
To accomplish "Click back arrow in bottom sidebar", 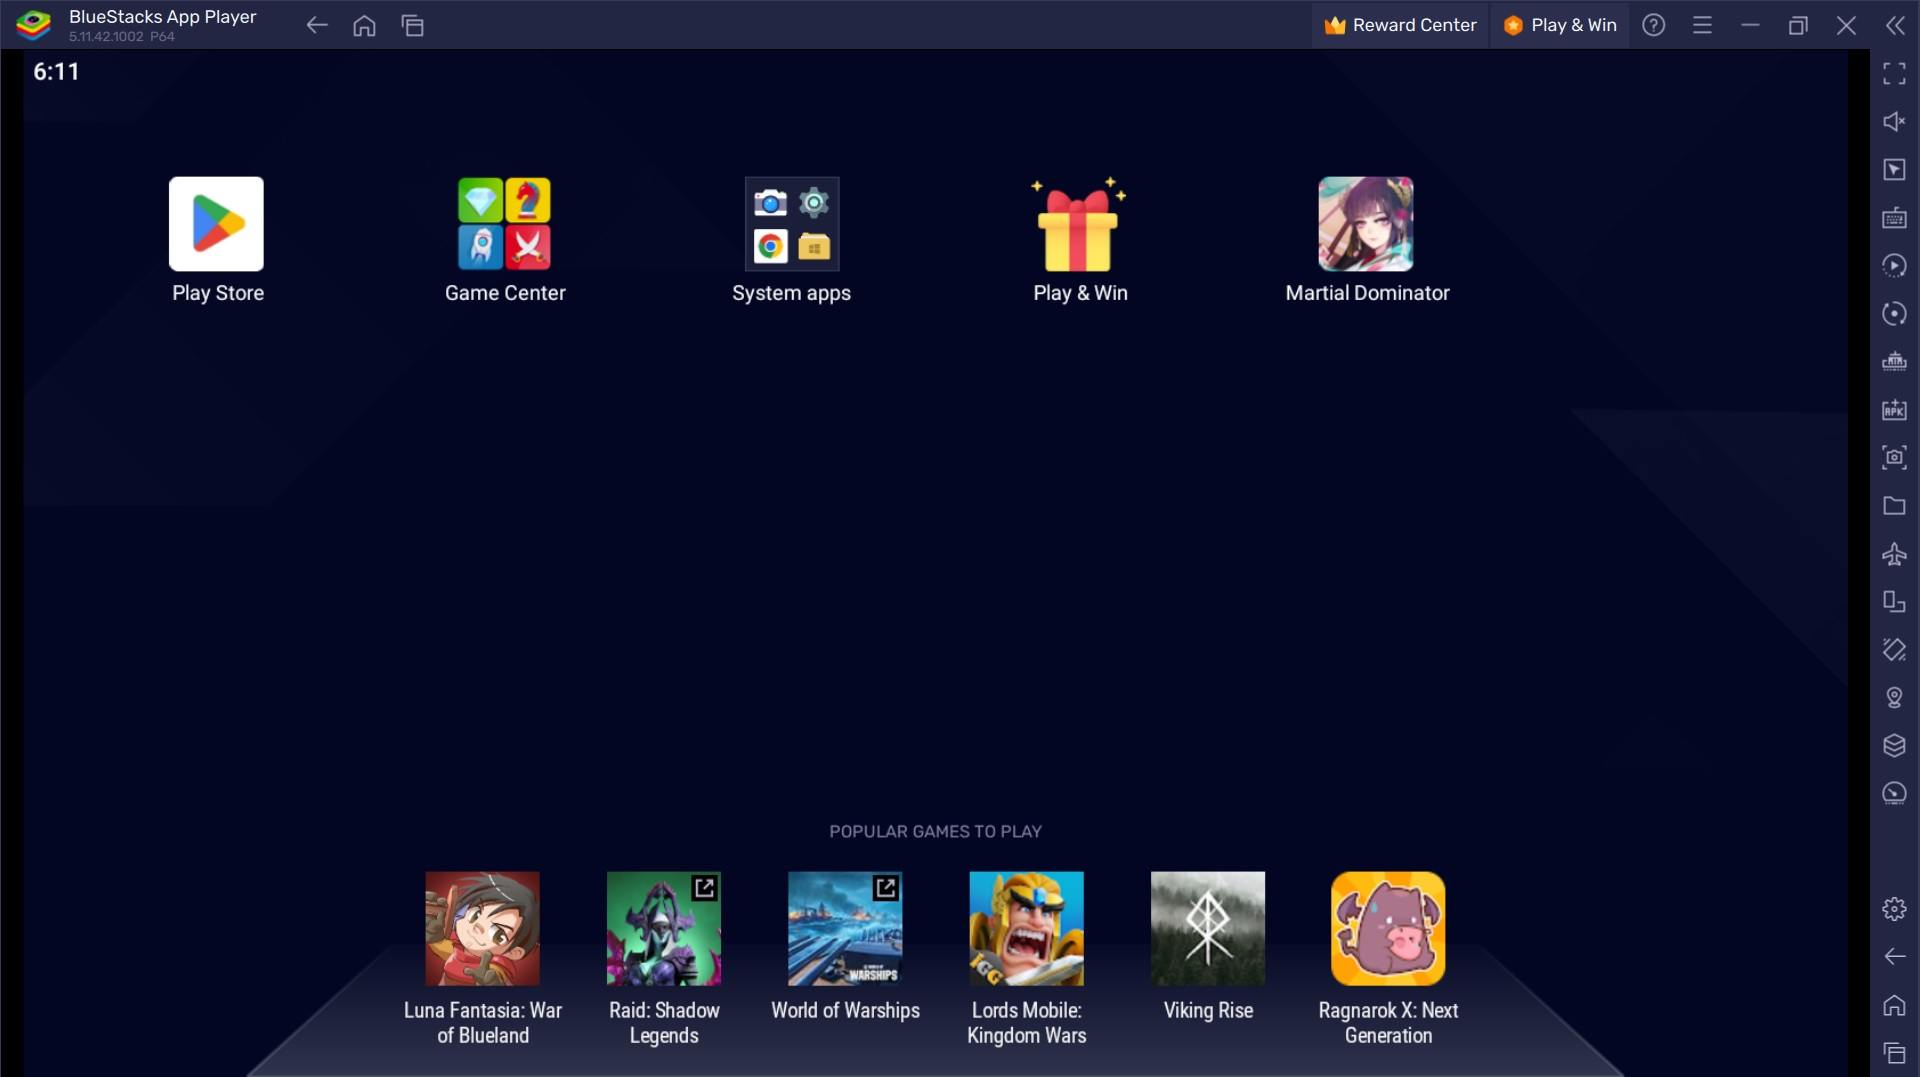I will [x=1894, y=956].
